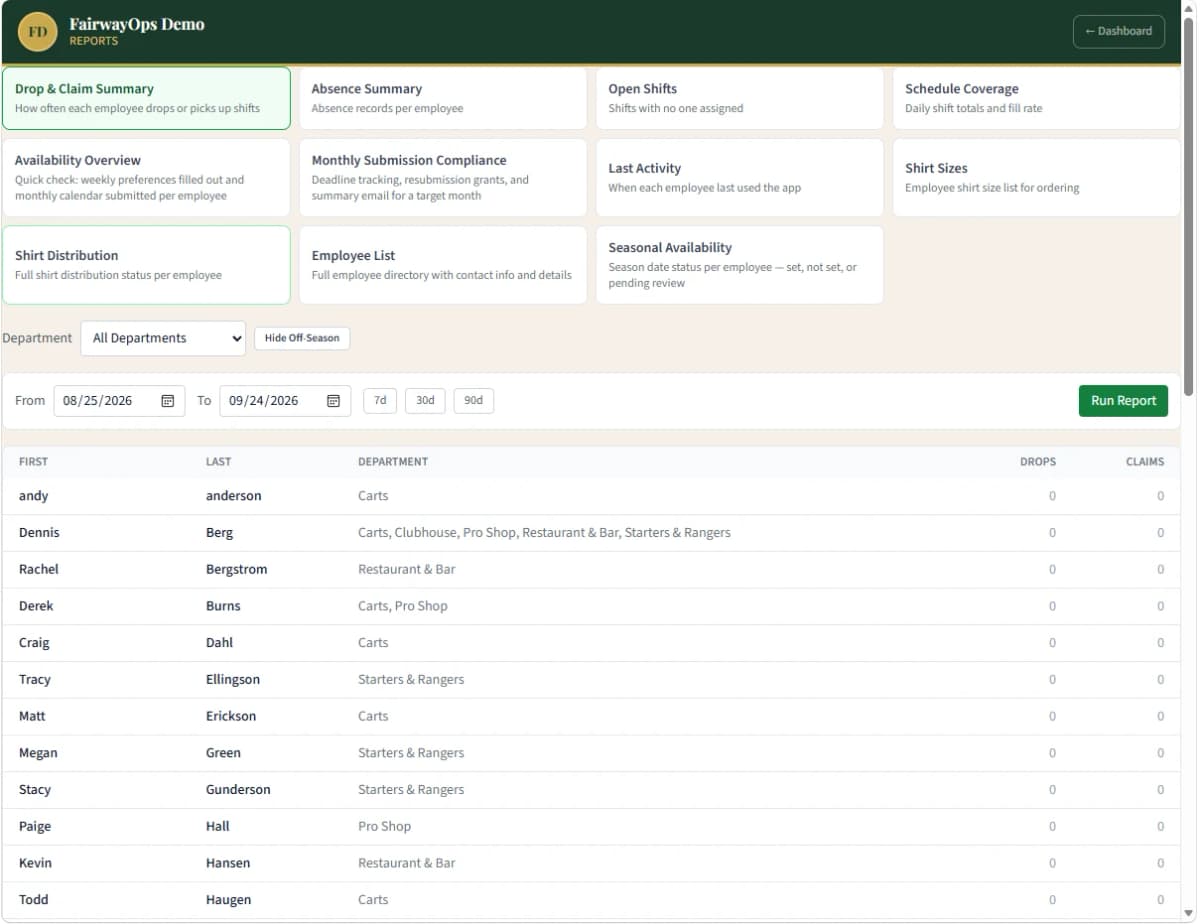Go back via the Dashboard button
The image size is (1200, 924).
point(1118,31)
